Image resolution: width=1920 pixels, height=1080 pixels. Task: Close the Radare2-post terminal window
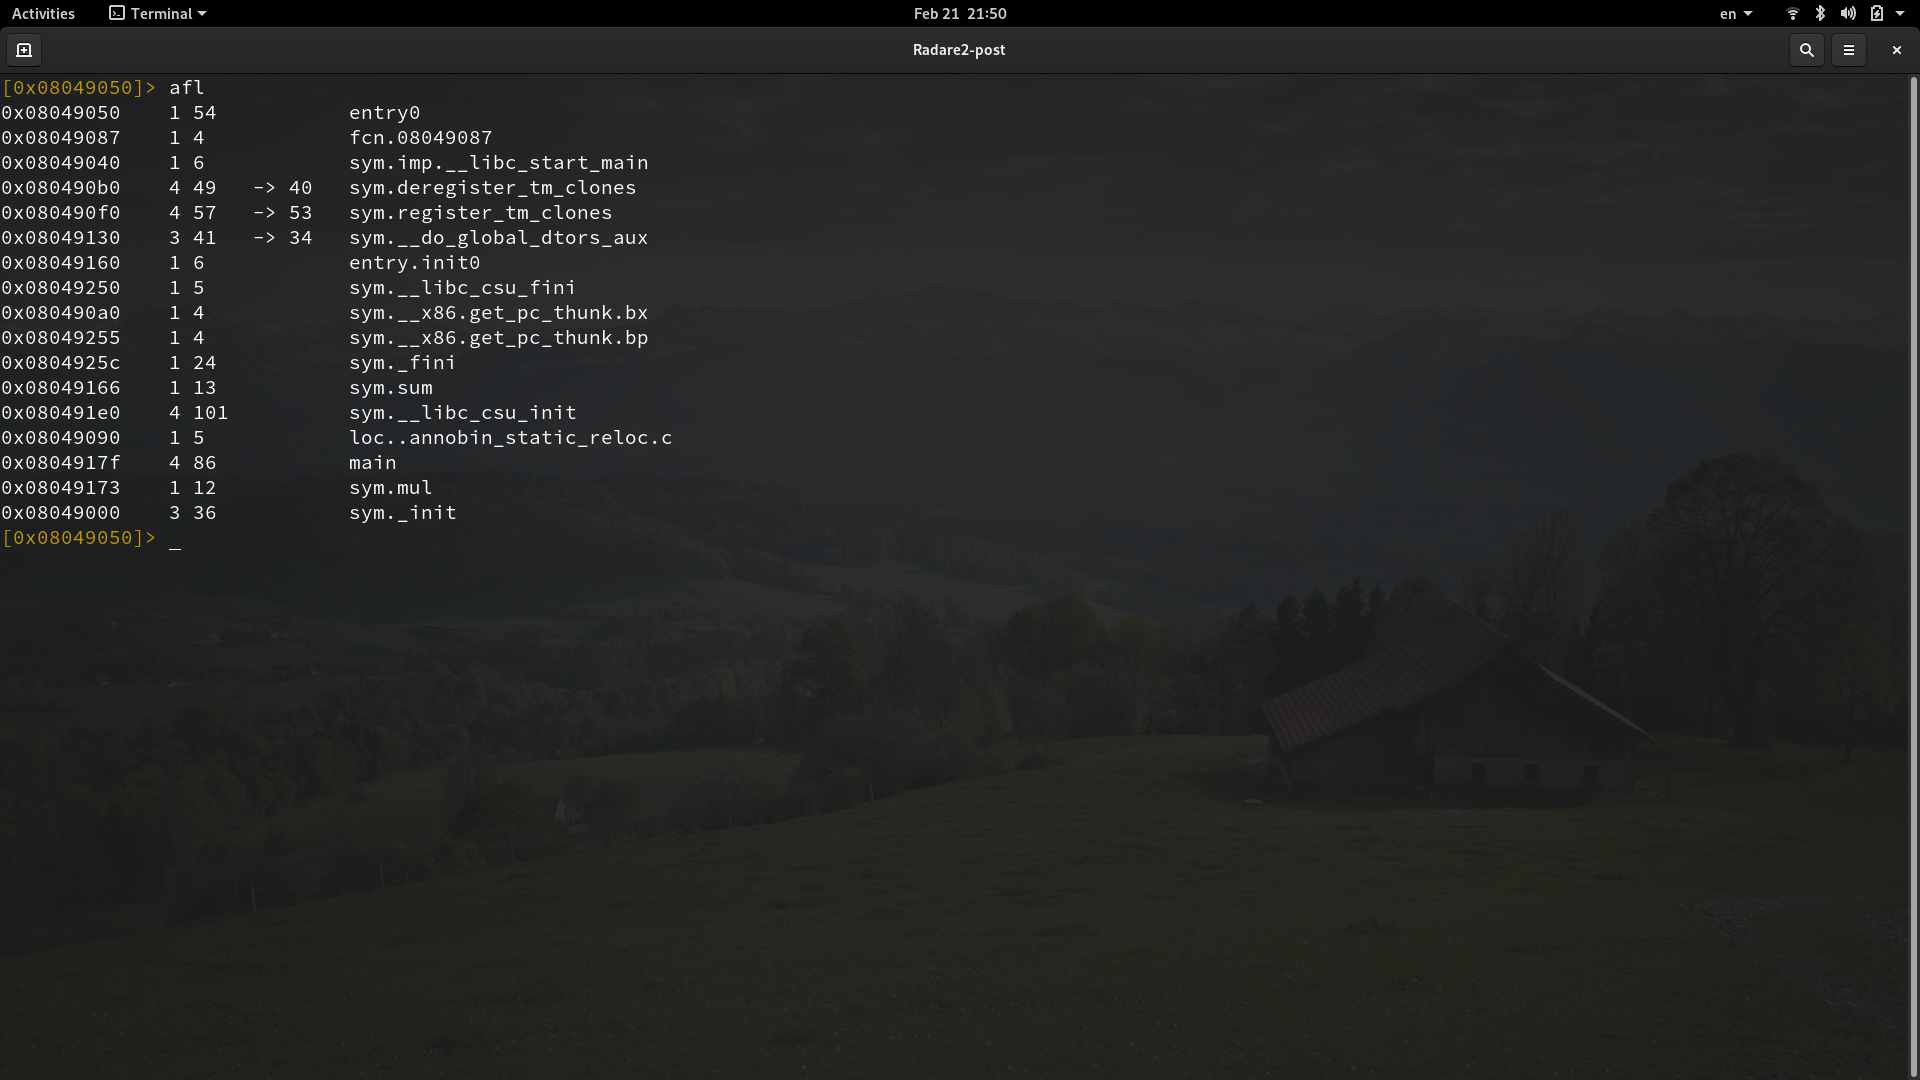coord(1896,50)
